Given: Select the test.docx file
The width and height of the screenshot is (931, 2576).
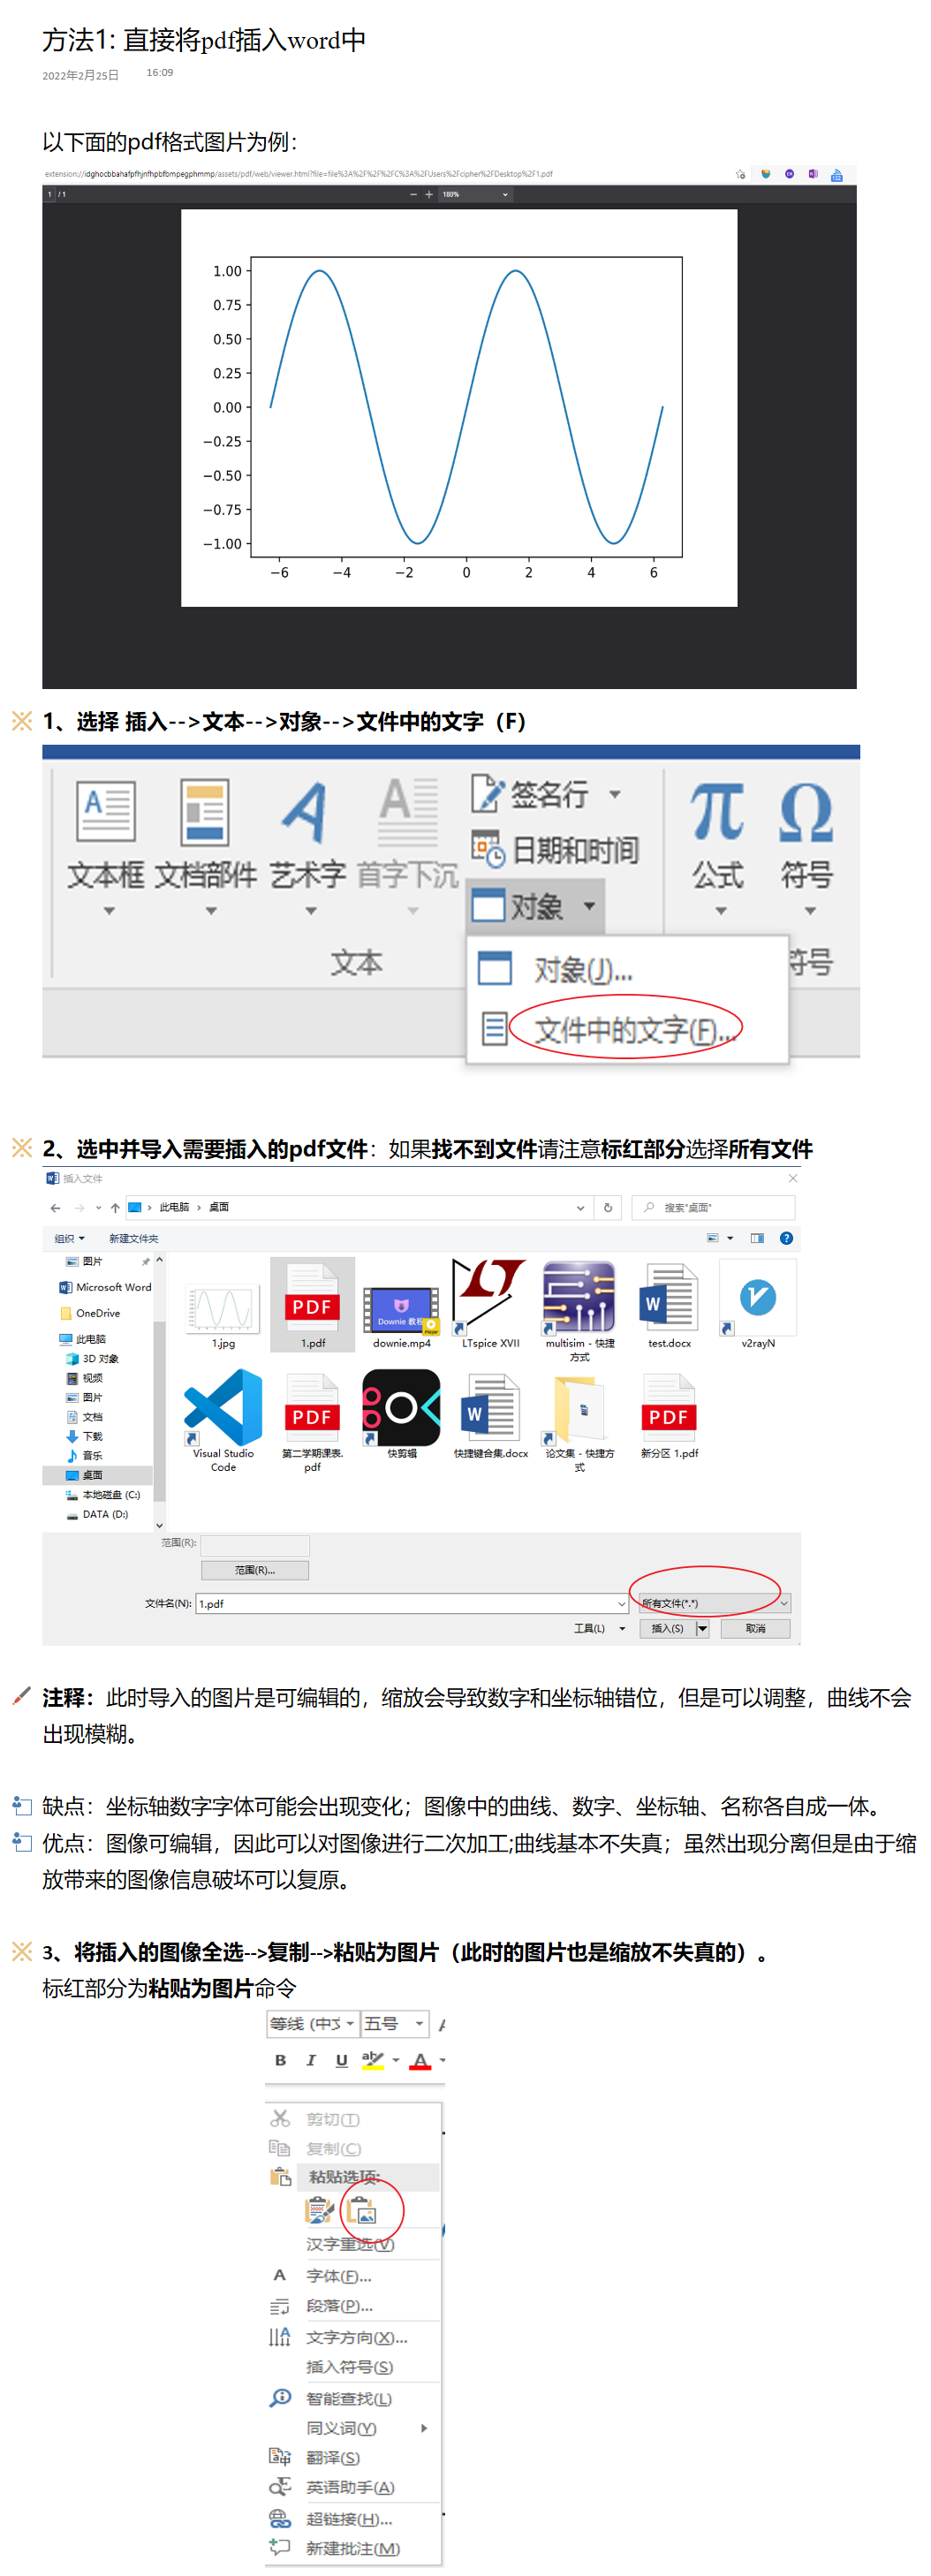Looking at the screenshot, I should pos(669,1305).
